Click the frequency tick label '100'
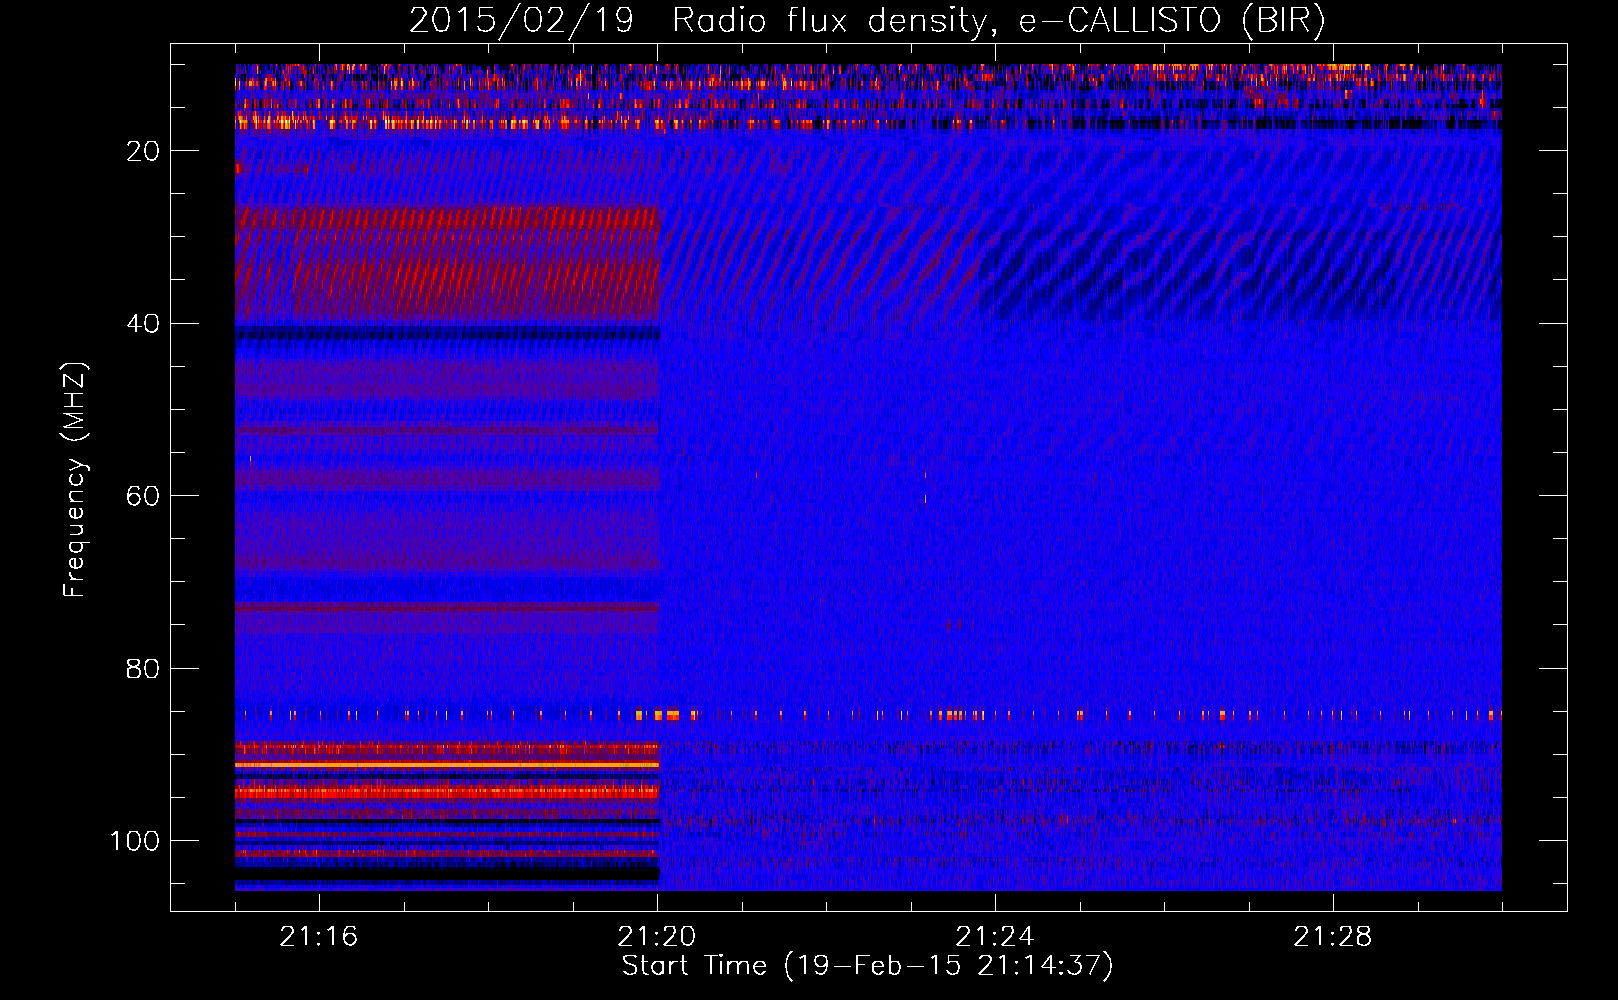Image resolution: width=1618 pixels, height=1000 pixels. [x=135, y=842]
